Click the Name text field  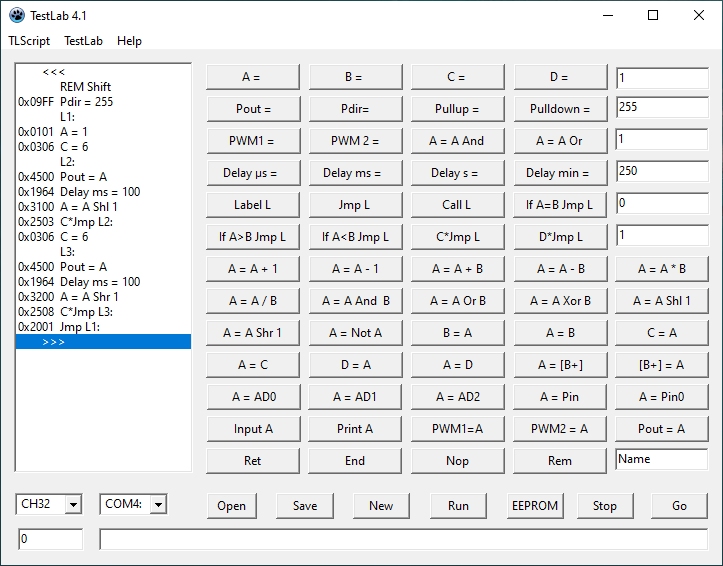click(661, 460)
